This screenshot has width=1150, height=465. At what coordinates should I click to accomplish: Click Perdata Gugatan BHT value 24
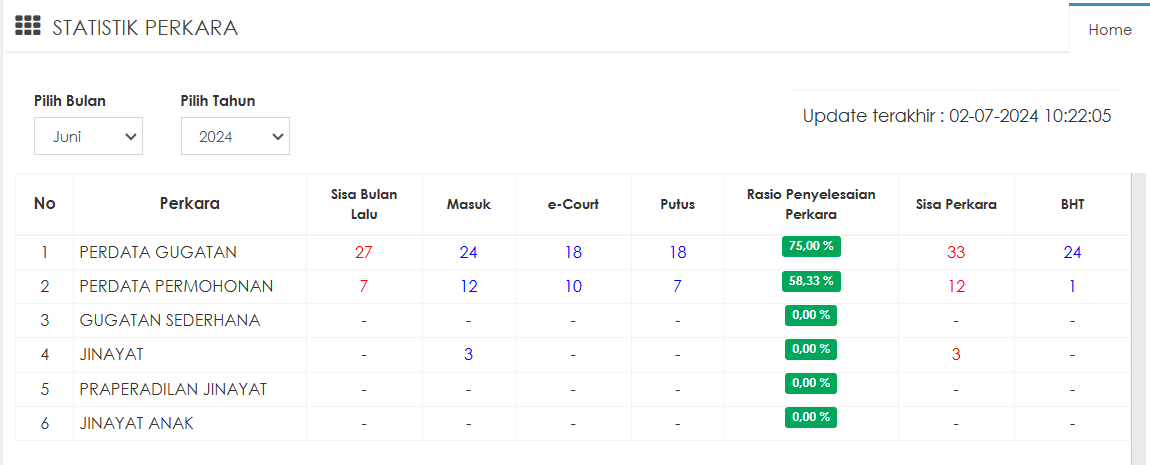coord(1072,252)
